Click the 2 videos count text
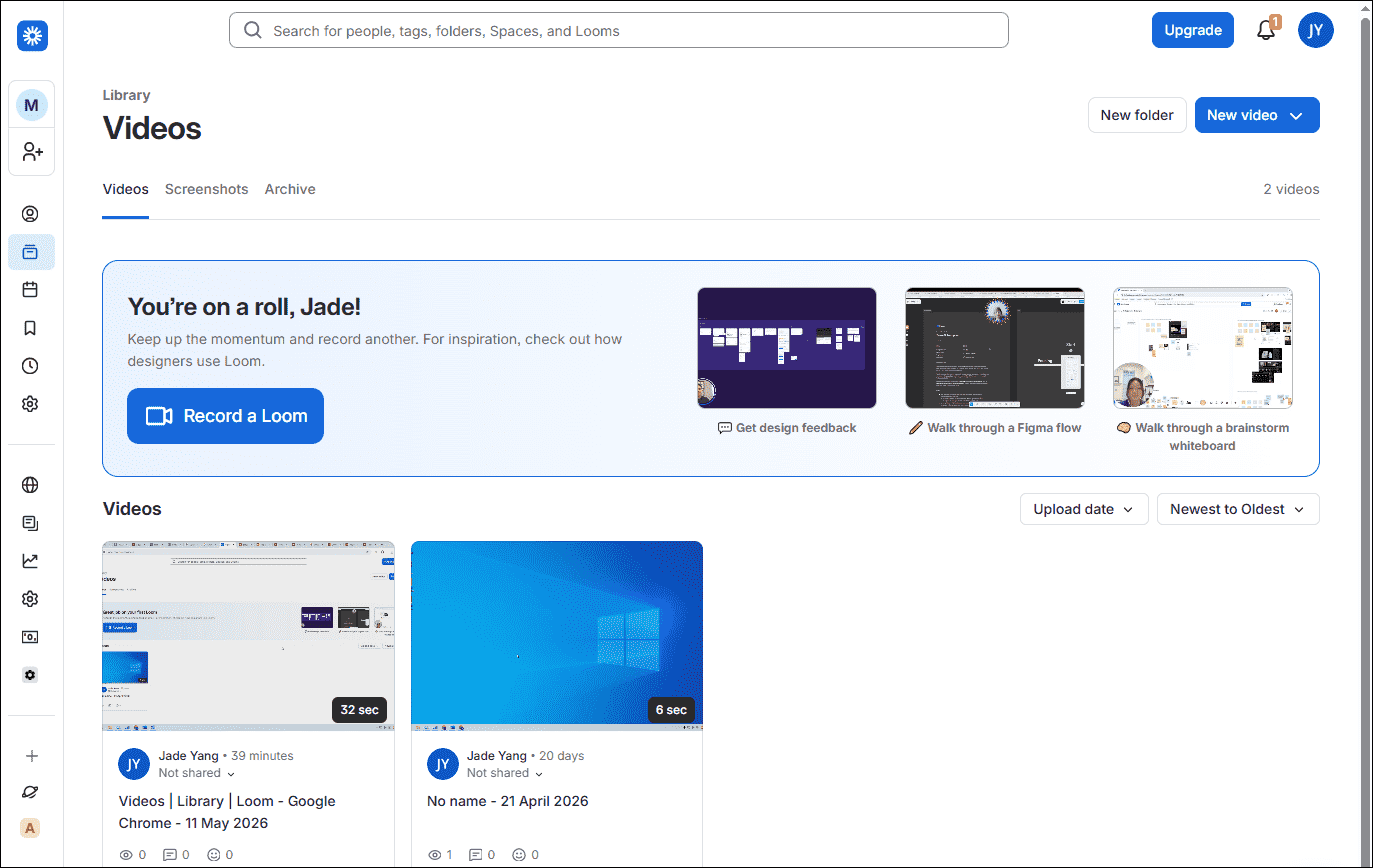This screenshot has width=1373, height=868. click(x=1291, y=189)
